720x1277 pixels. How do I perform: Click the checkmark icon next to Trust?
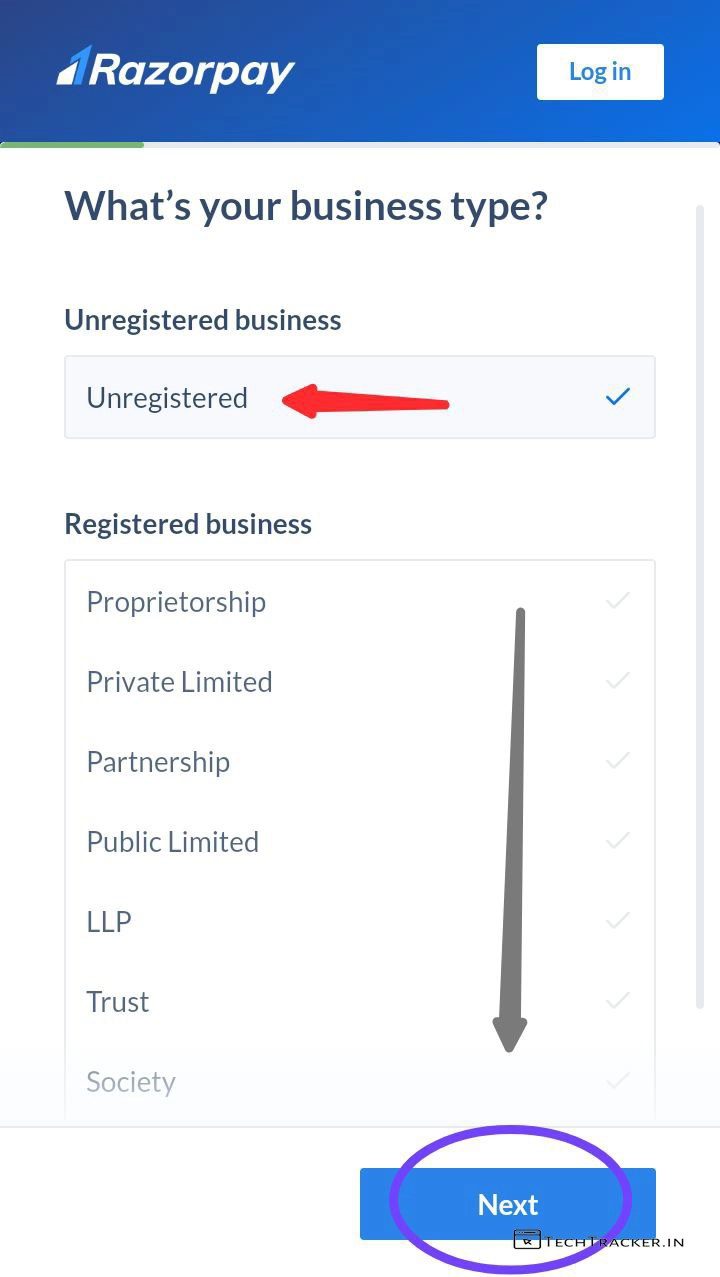click(618, 1001)
